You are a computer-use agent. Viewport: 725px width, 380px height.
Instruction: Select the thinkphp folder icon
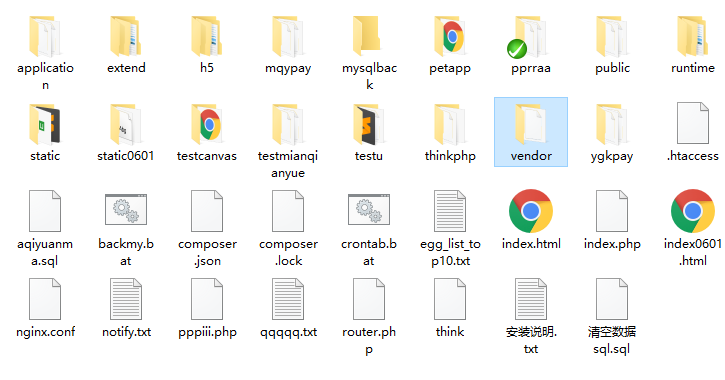449,125
